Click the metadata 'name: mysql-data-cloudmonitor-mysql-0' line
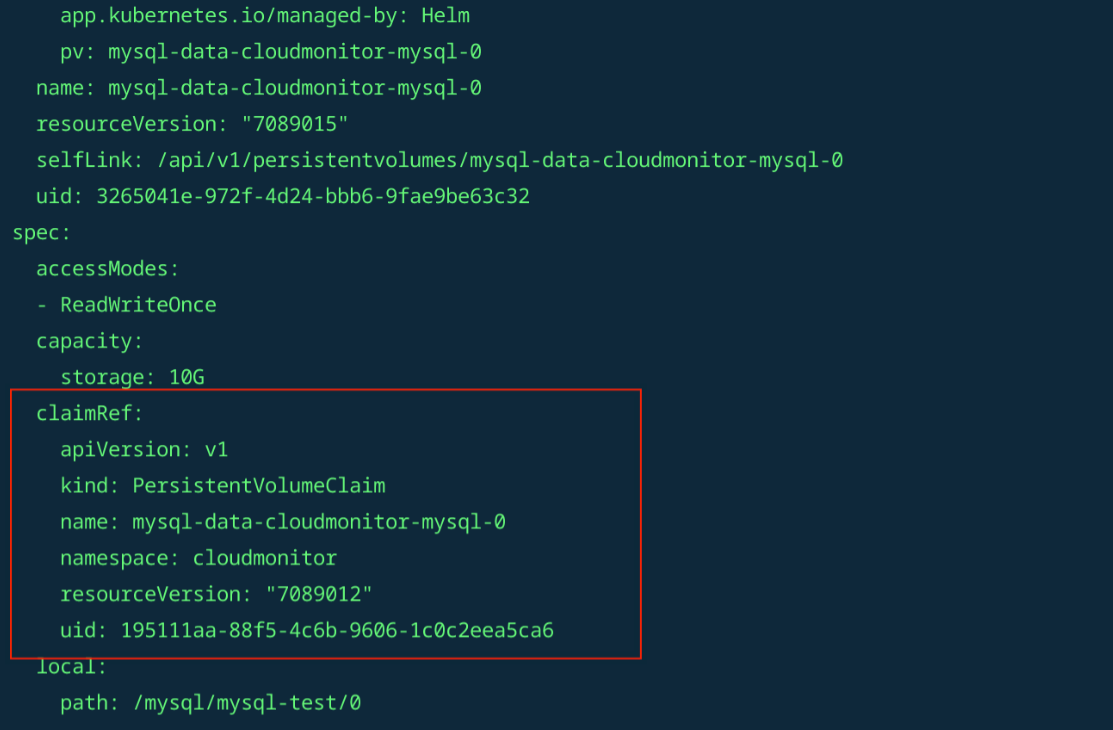 point(259,88)
